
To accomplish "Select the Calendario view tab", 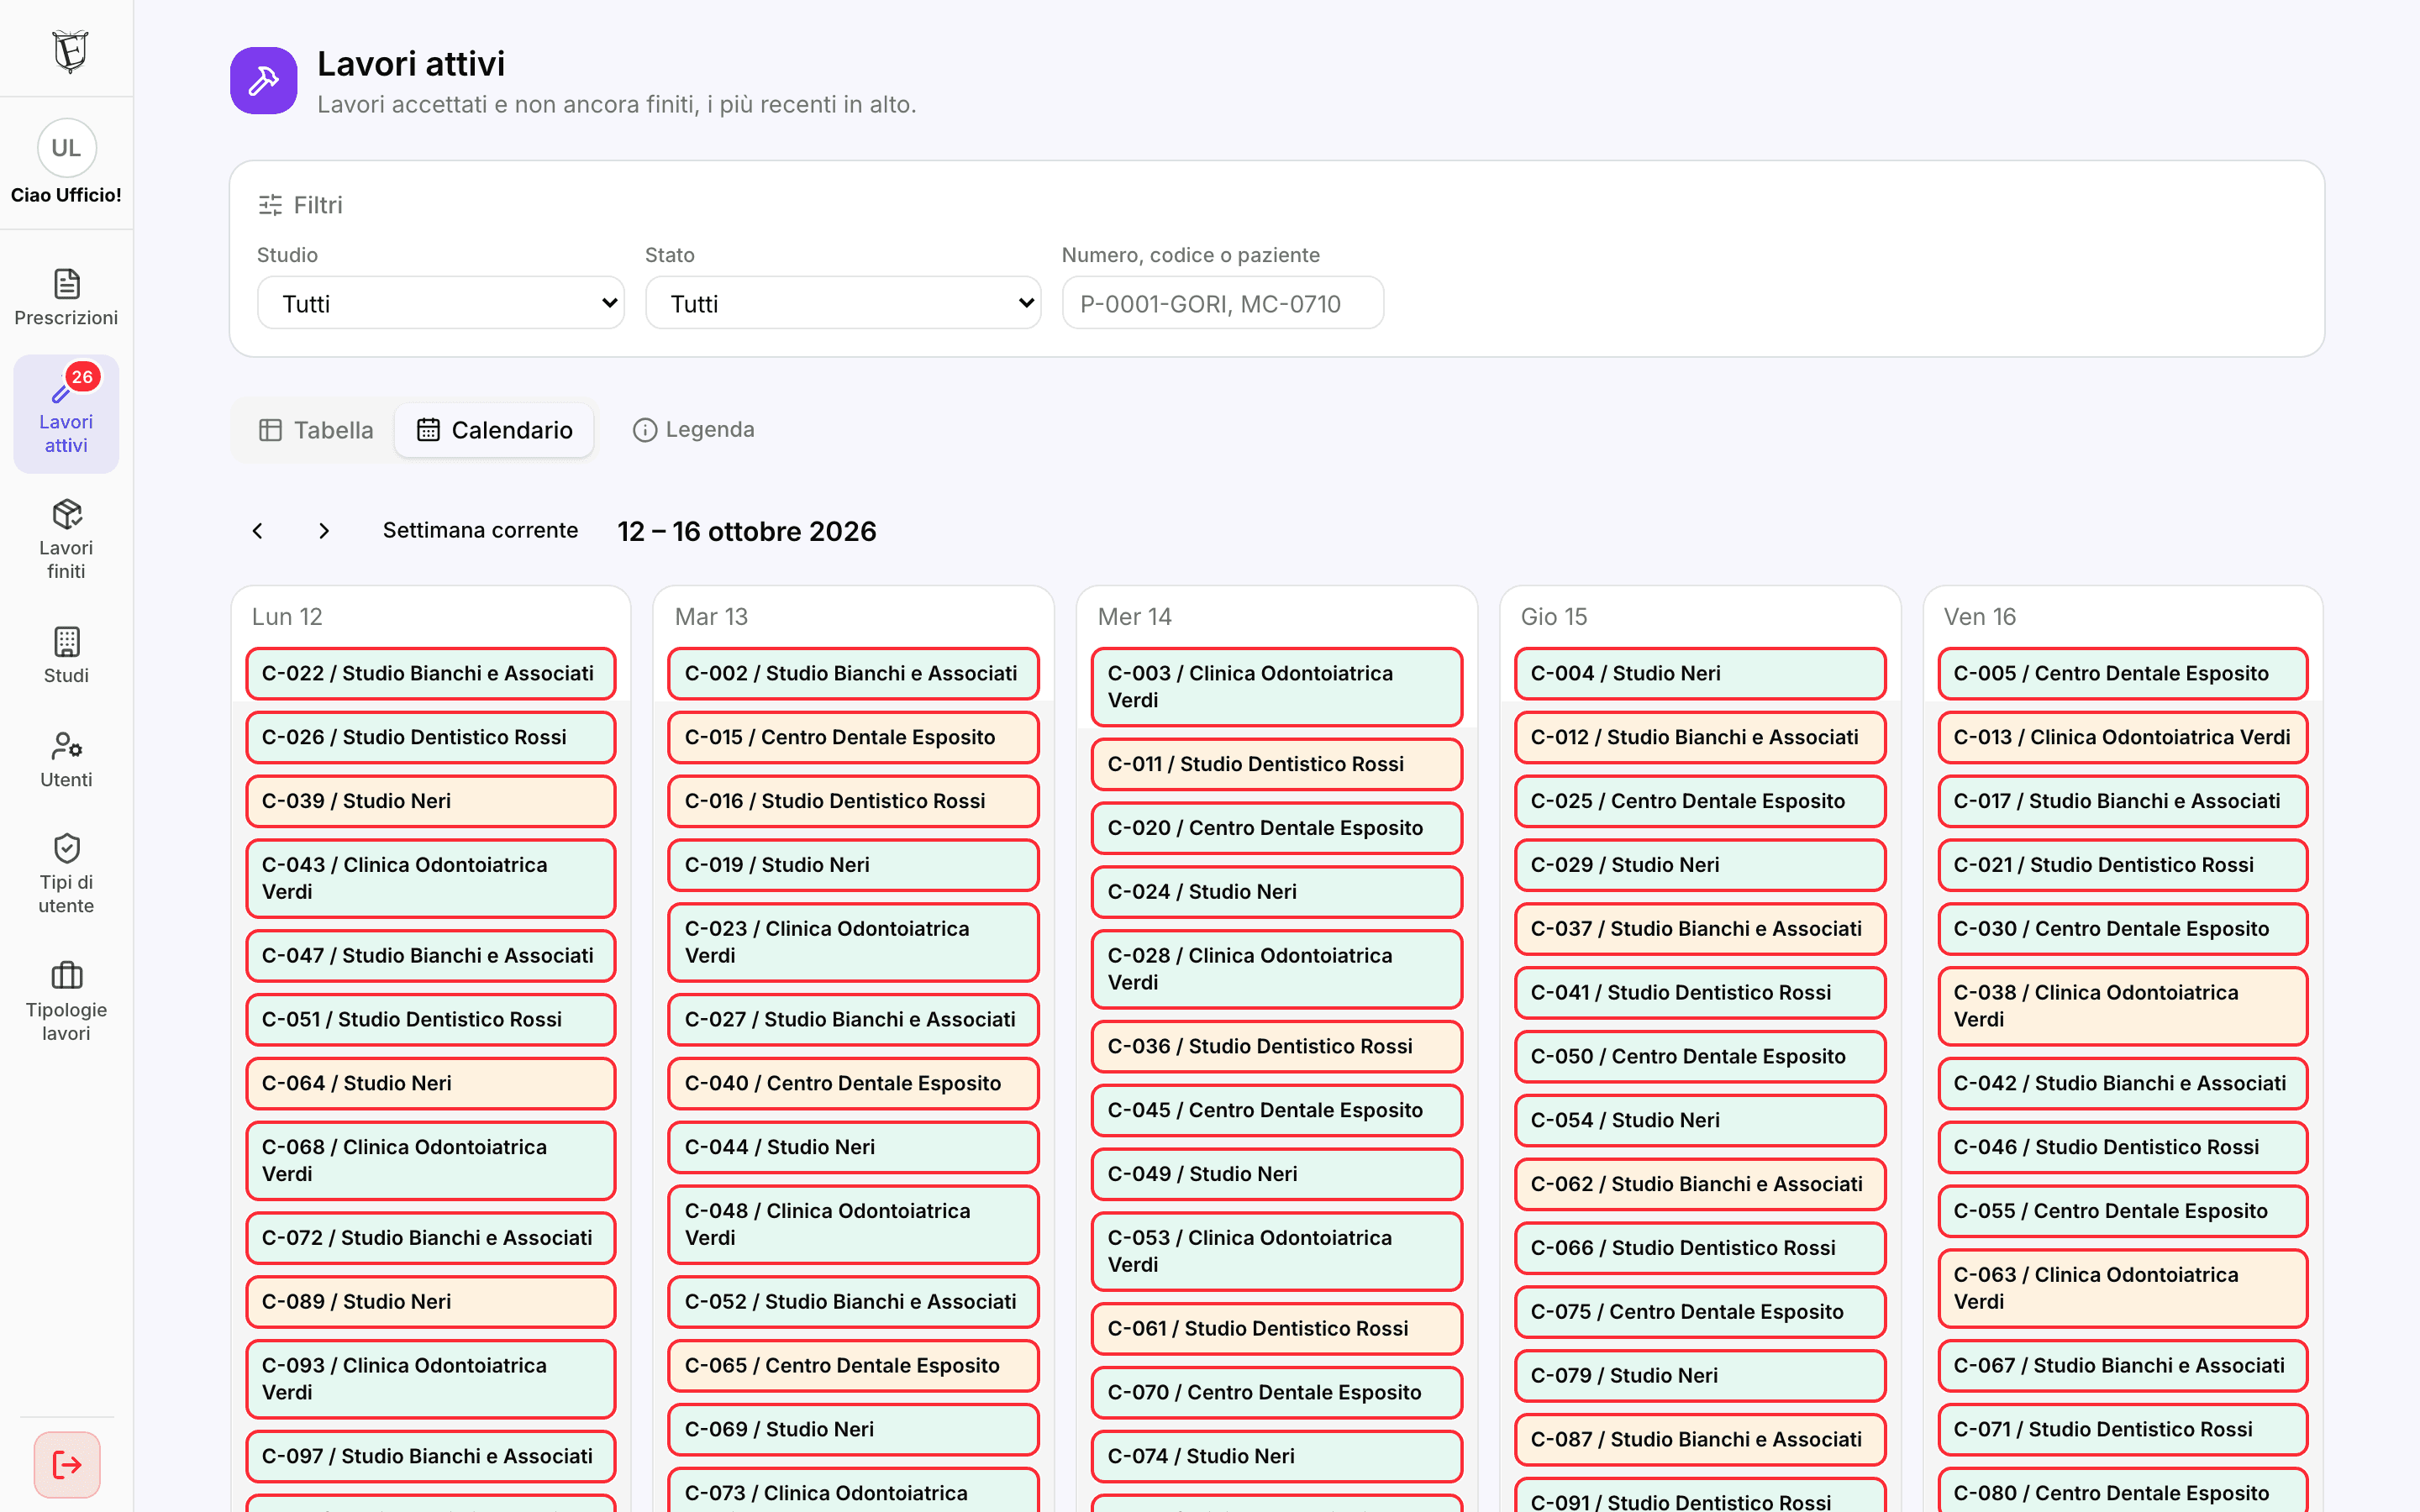I will [495, 430].
